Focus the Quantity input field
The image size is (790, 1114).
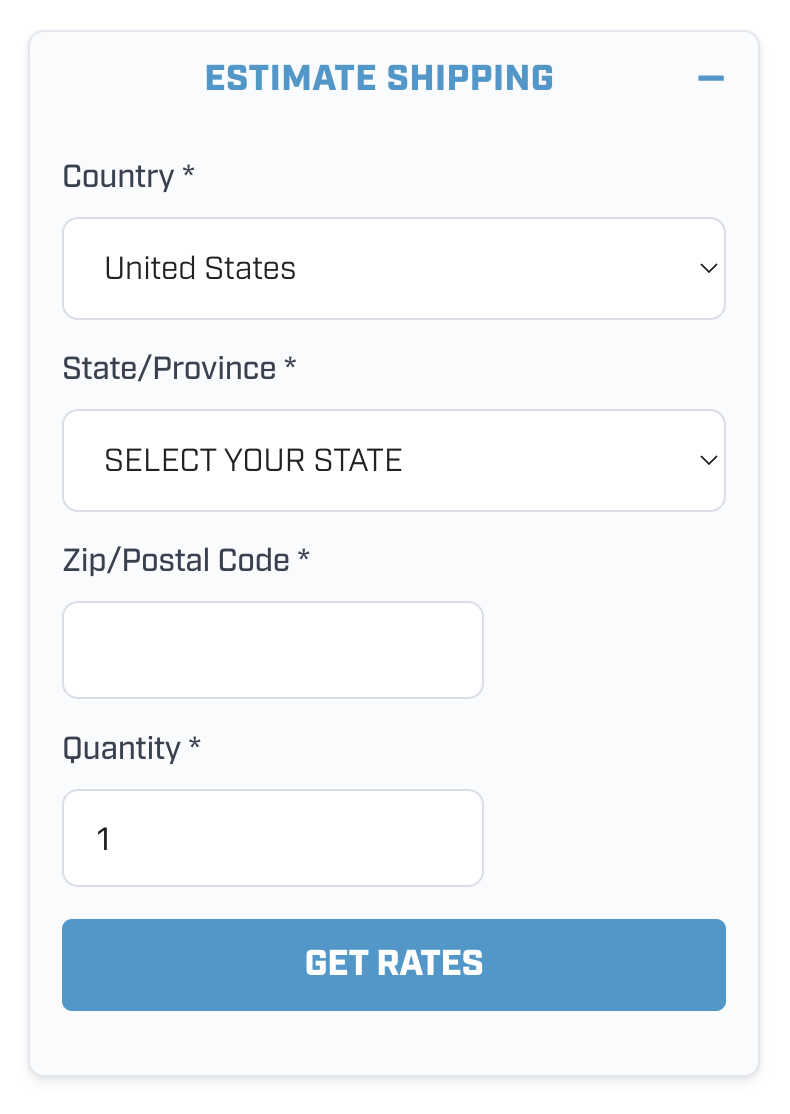pos(273,838)
